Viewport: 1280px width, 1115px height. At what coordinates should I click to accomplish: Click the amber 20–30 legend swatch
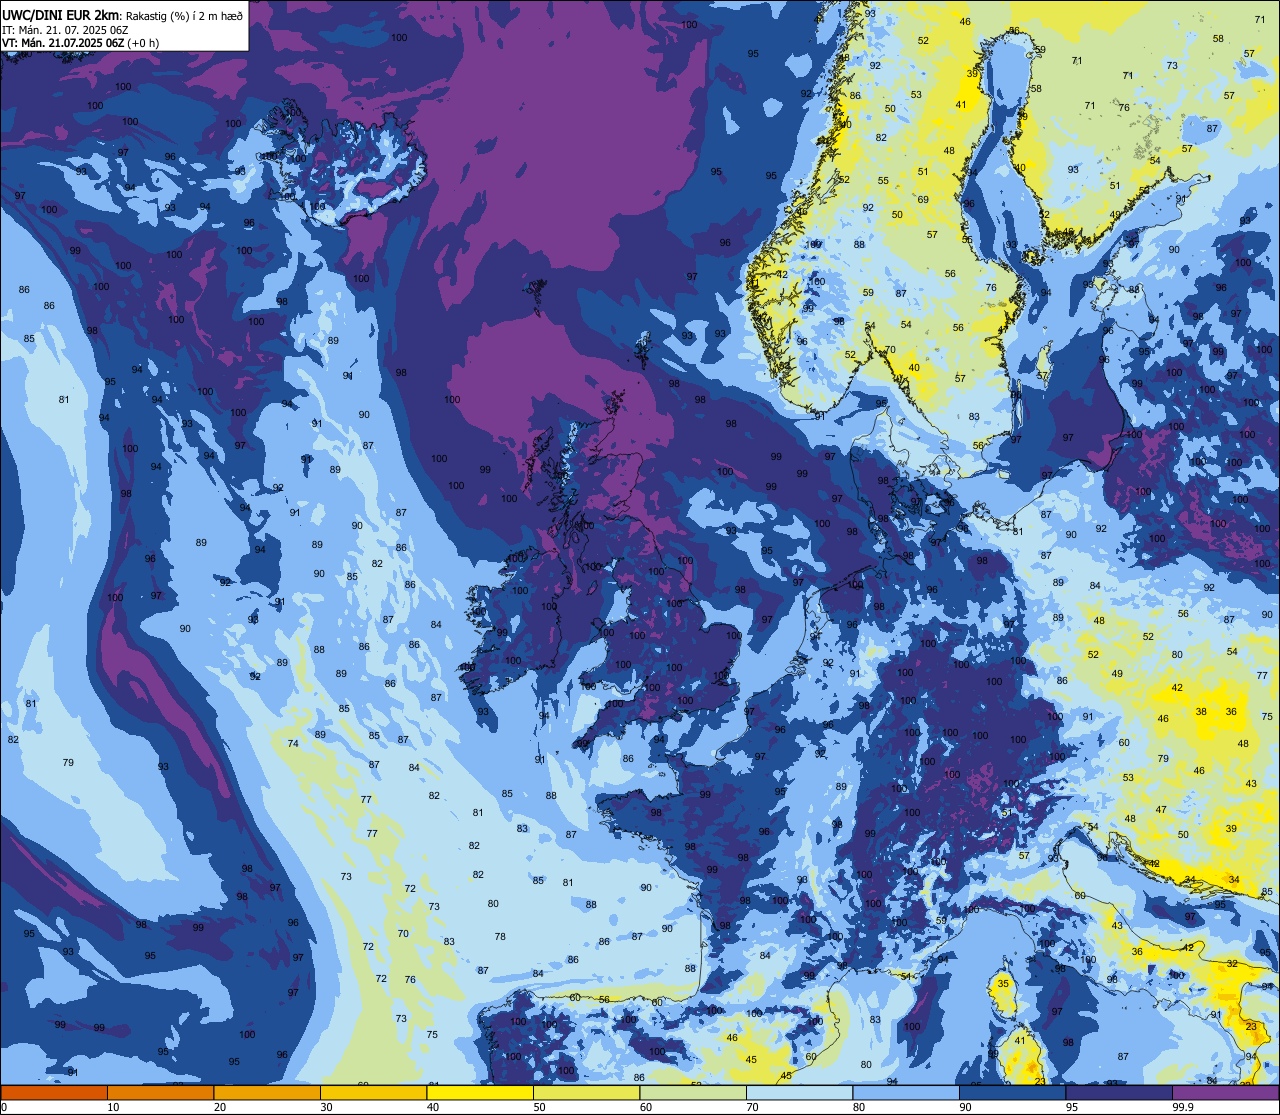[x=267, y=1092]
